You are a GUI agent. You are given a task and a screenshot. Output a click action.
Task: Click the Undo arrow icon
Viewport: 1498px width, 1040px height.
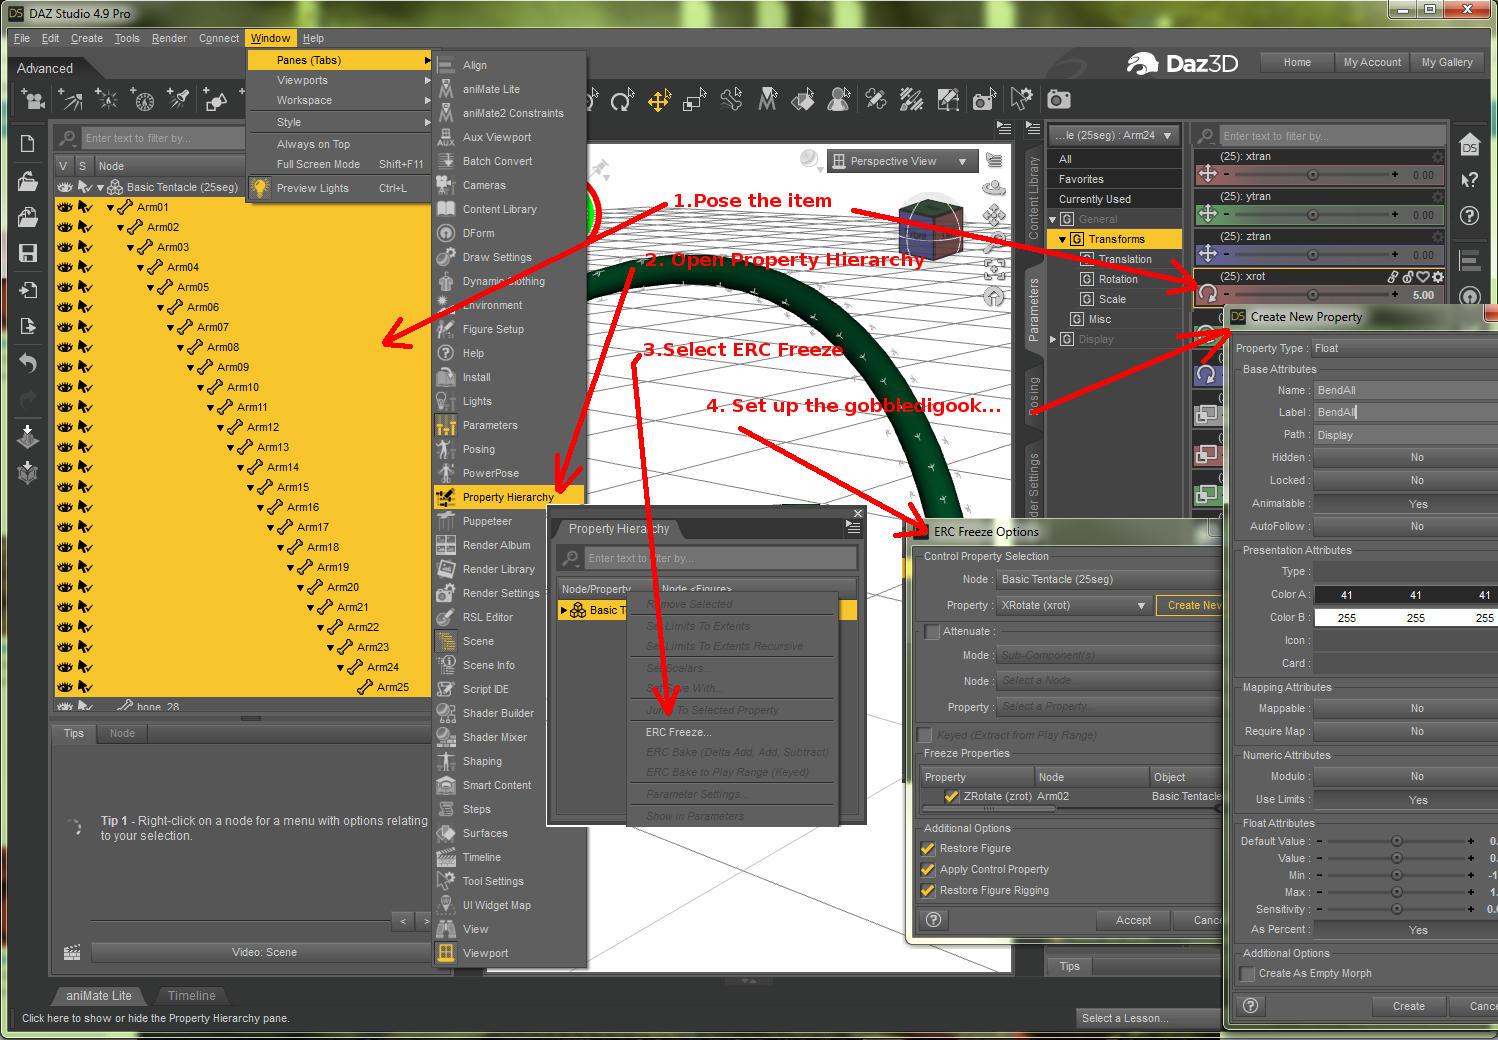click(x=27, y=363)
